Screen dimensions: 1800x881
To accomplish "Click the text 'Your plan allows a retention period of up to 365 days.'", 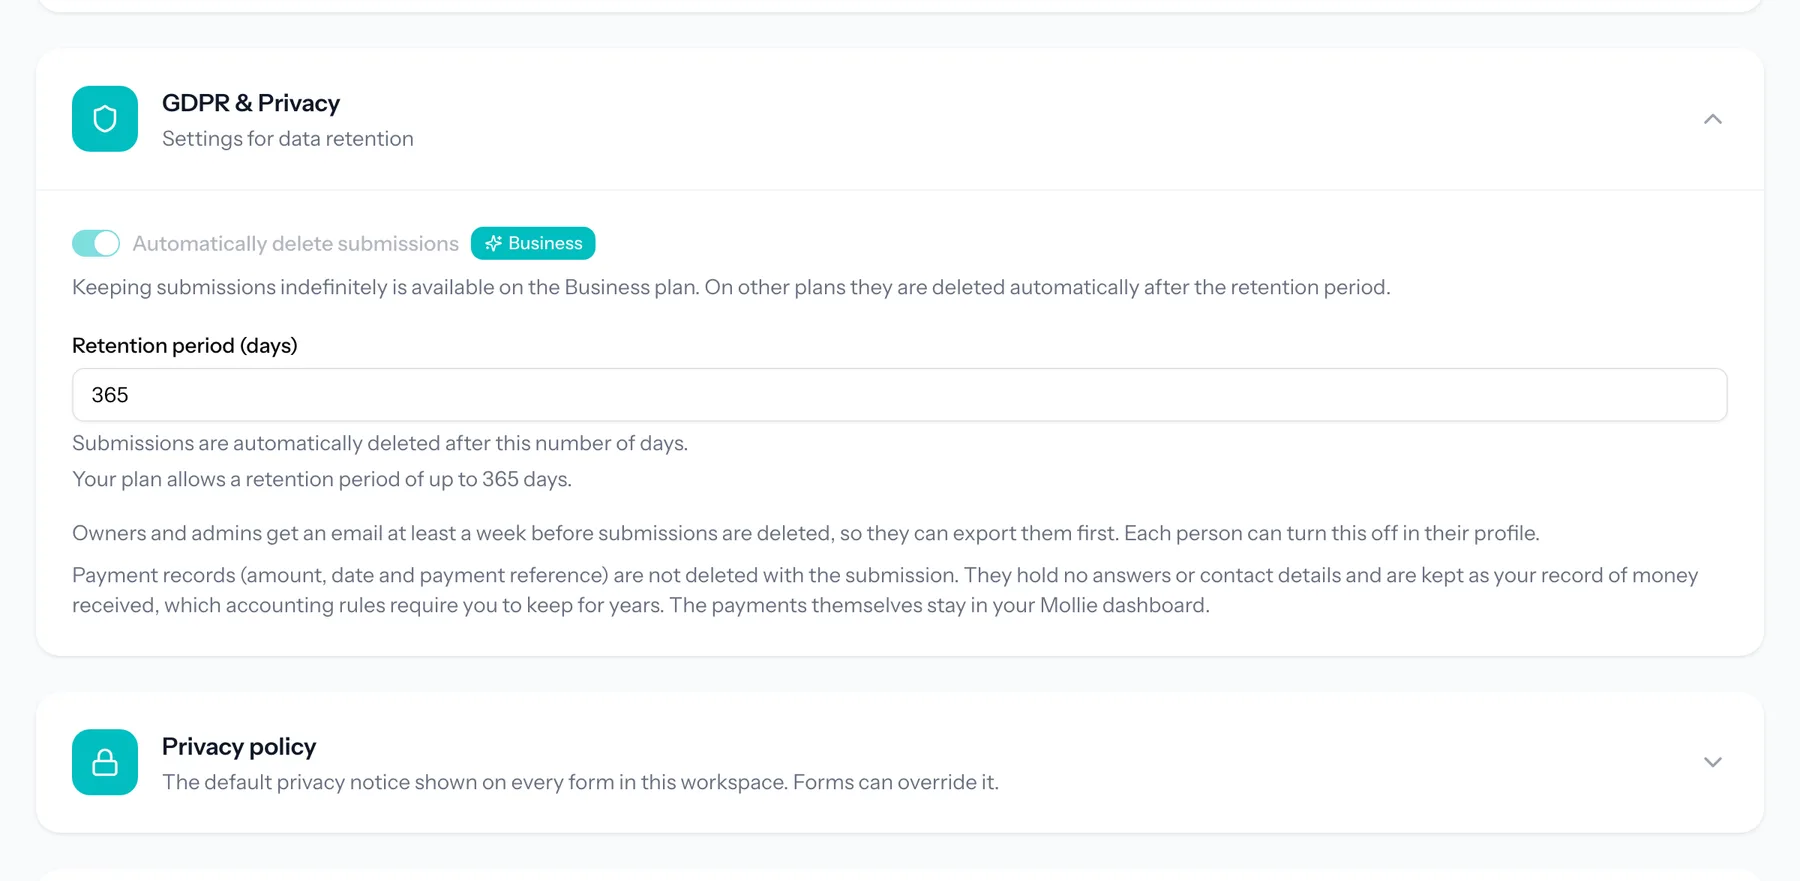I will [x=322, y=479].
